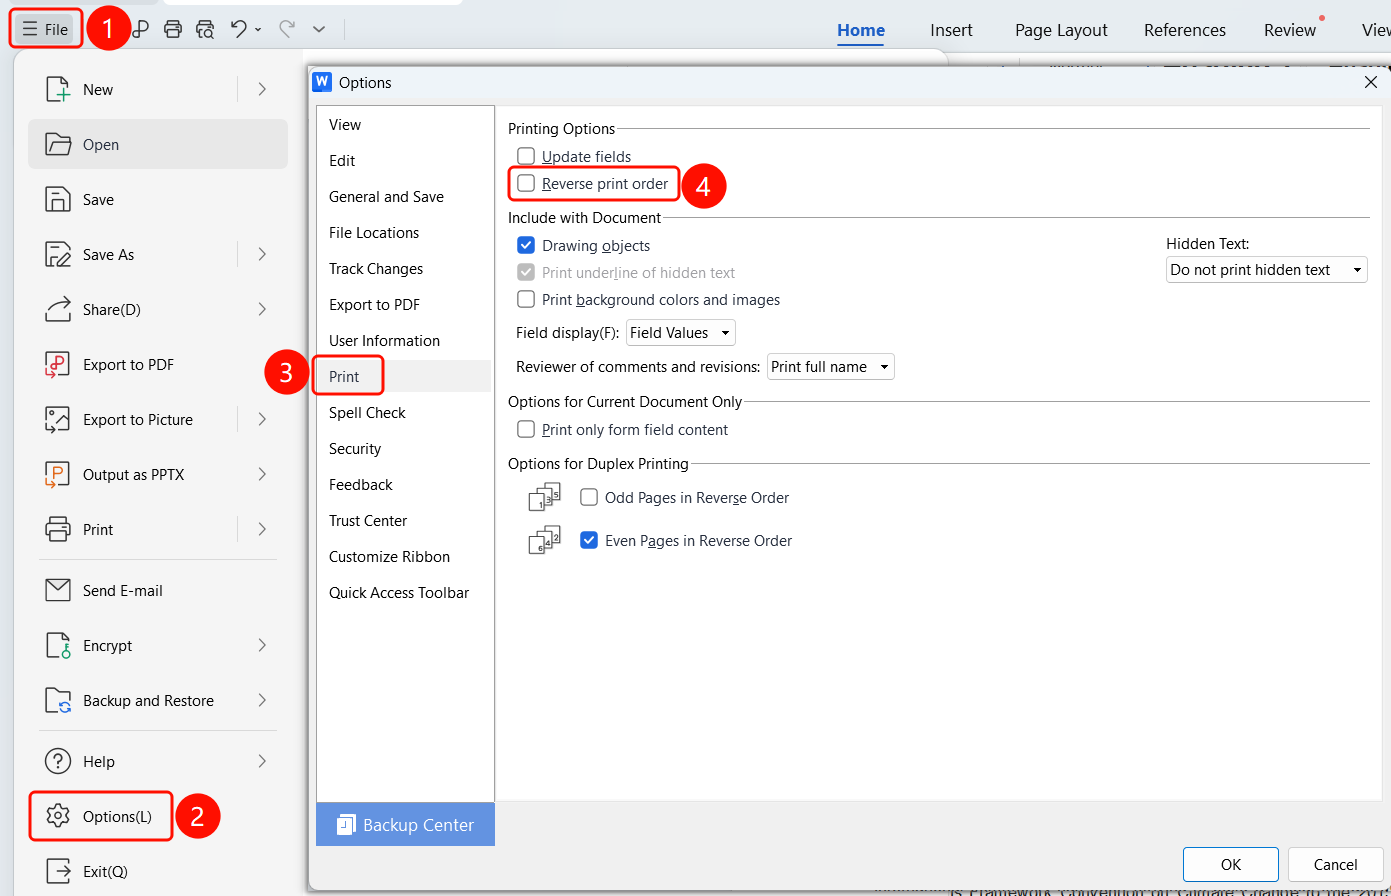Open the Hidden Text dropdown
The height and width of the screenshot is (896, 1391).
pos(1267,269)
